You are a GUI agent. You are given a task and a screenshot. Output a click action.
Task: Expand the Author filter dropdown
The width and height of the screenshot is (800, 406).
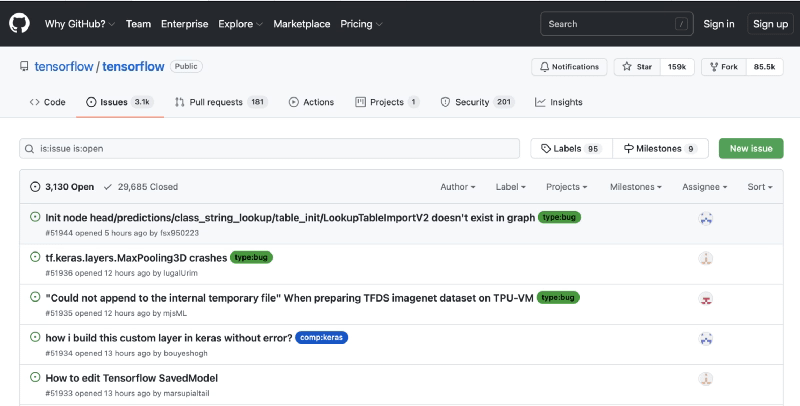click(458, 187)
